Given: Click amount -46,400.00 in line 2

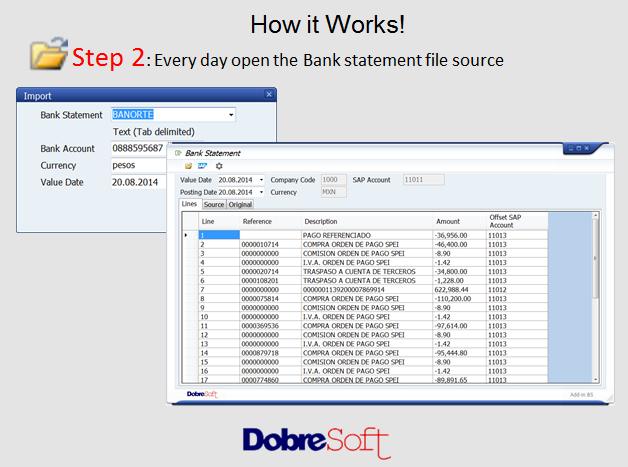Looking at the screenshot, I should (x=459, y=244).
